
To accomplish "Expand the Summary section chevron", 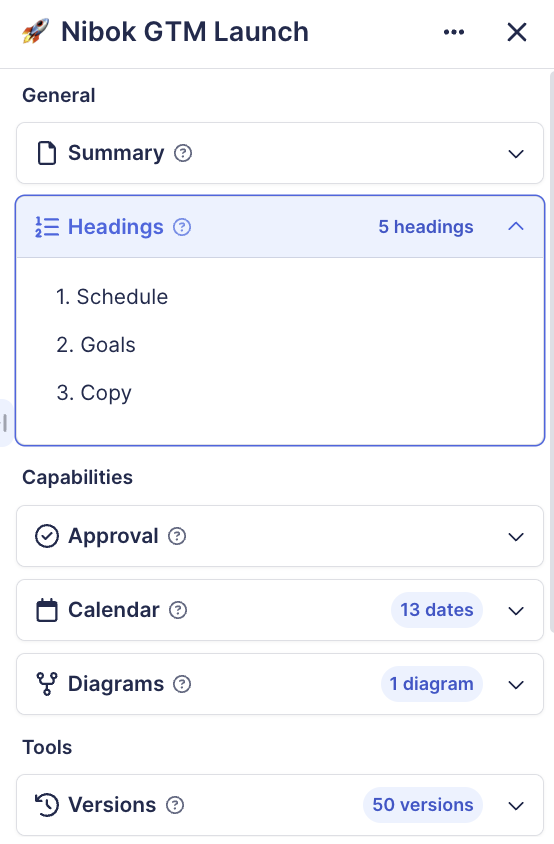I will point(516,154).
